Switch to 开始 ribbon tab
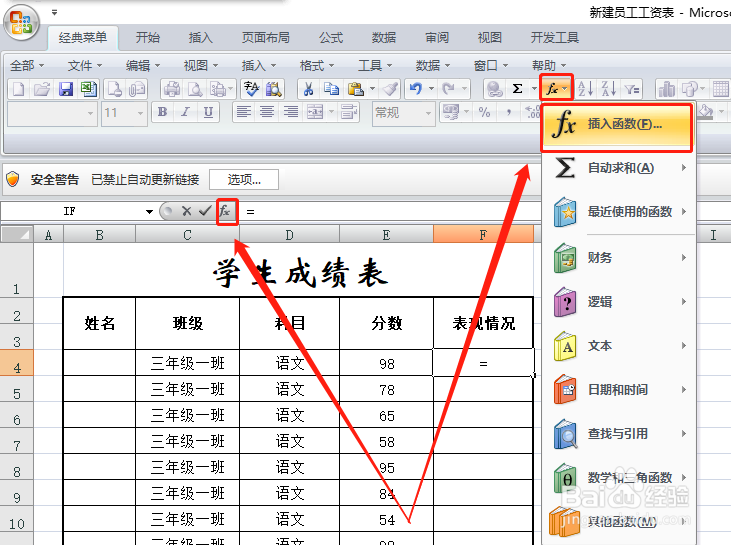The height and width of the screenshot is (545, 731). pos(148,38)
